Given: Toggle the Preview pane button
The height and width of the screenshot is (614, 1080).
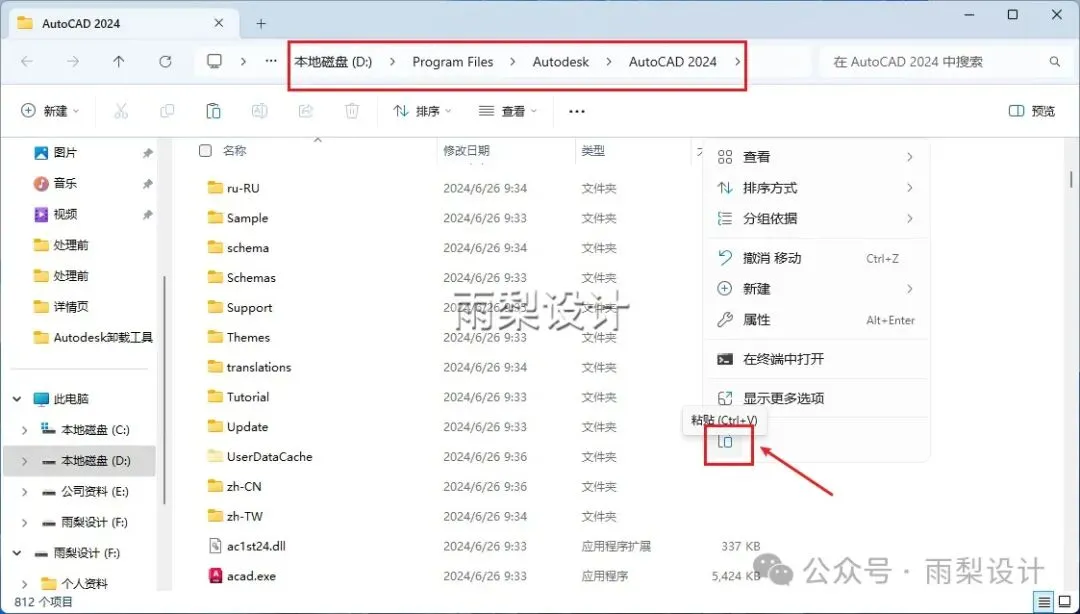Looking at the screenshot, I should pos(1031,111).
